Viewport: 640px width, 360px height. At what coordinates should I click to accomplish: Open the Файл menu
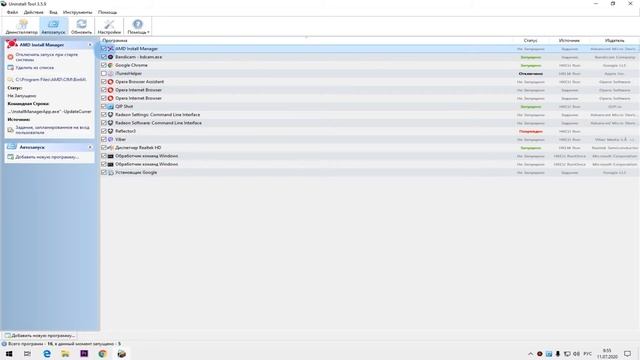[x=12, y=12]
